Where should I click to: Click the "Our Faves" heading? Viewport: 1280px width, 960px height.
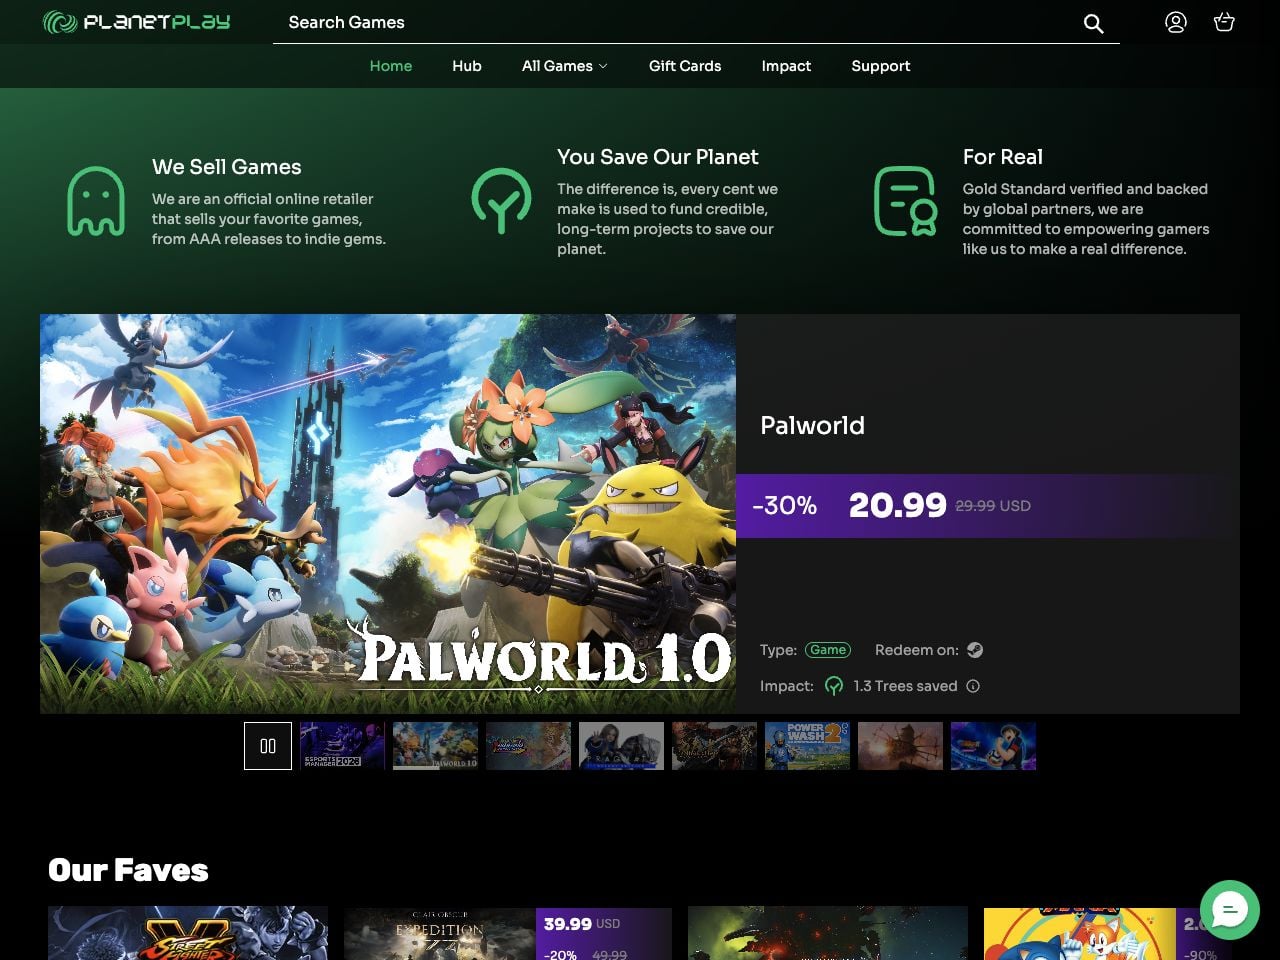(128, 870)
